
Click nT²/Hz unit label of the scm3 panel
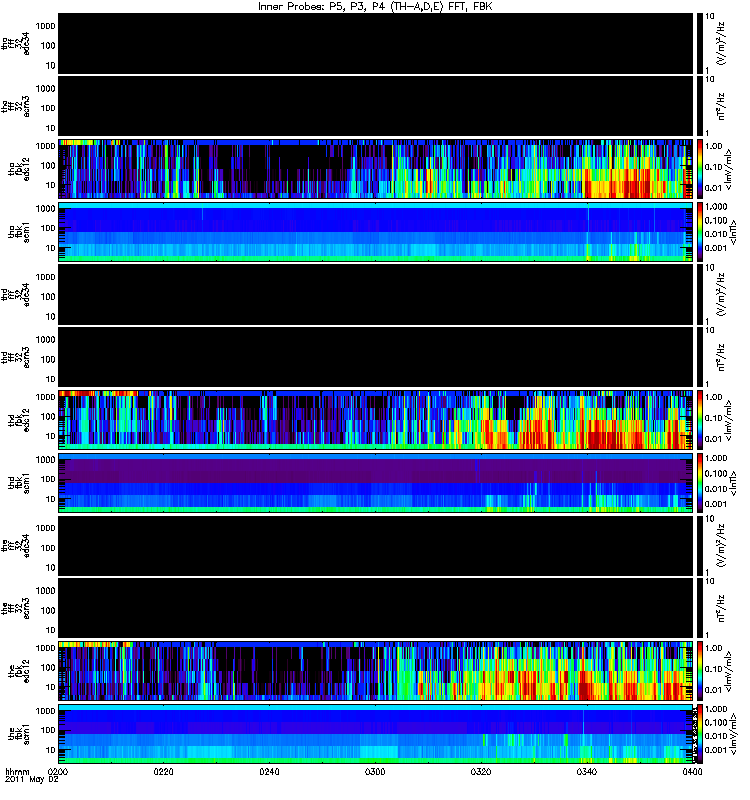(721, 608)
